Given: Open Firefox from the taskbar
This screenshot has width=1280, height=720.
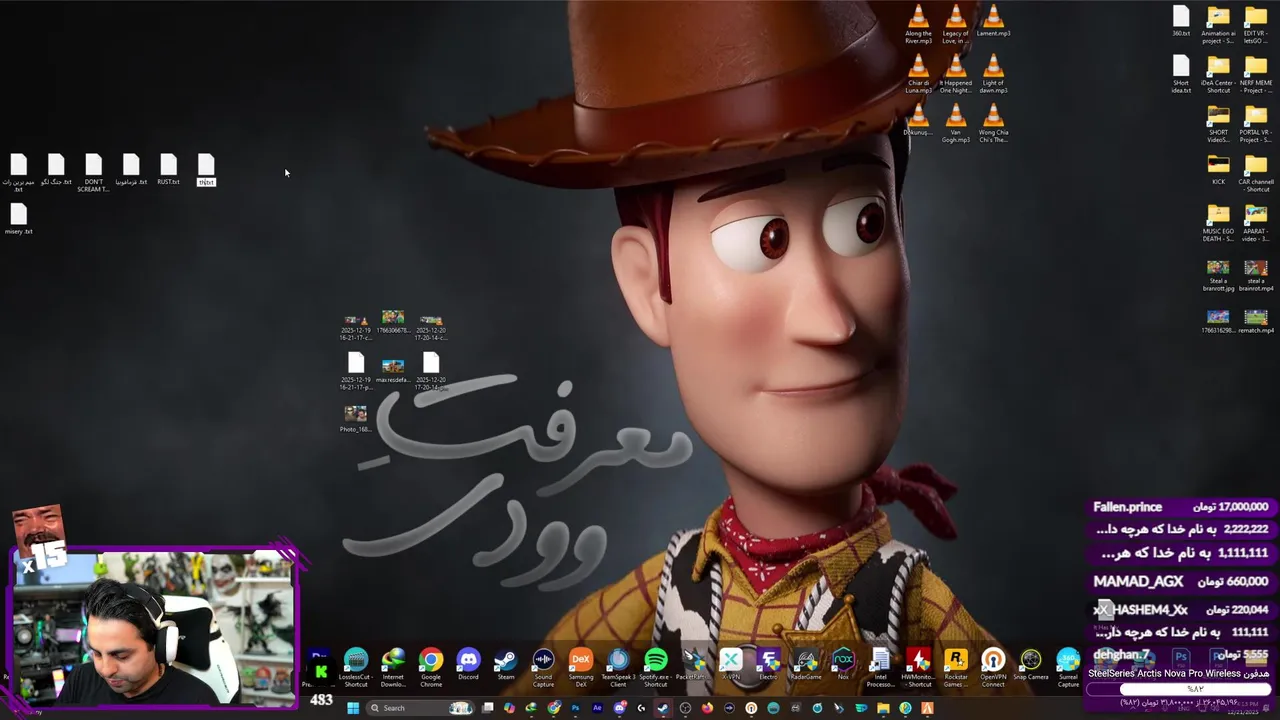Looking at the screenshot, I should 707,708.
